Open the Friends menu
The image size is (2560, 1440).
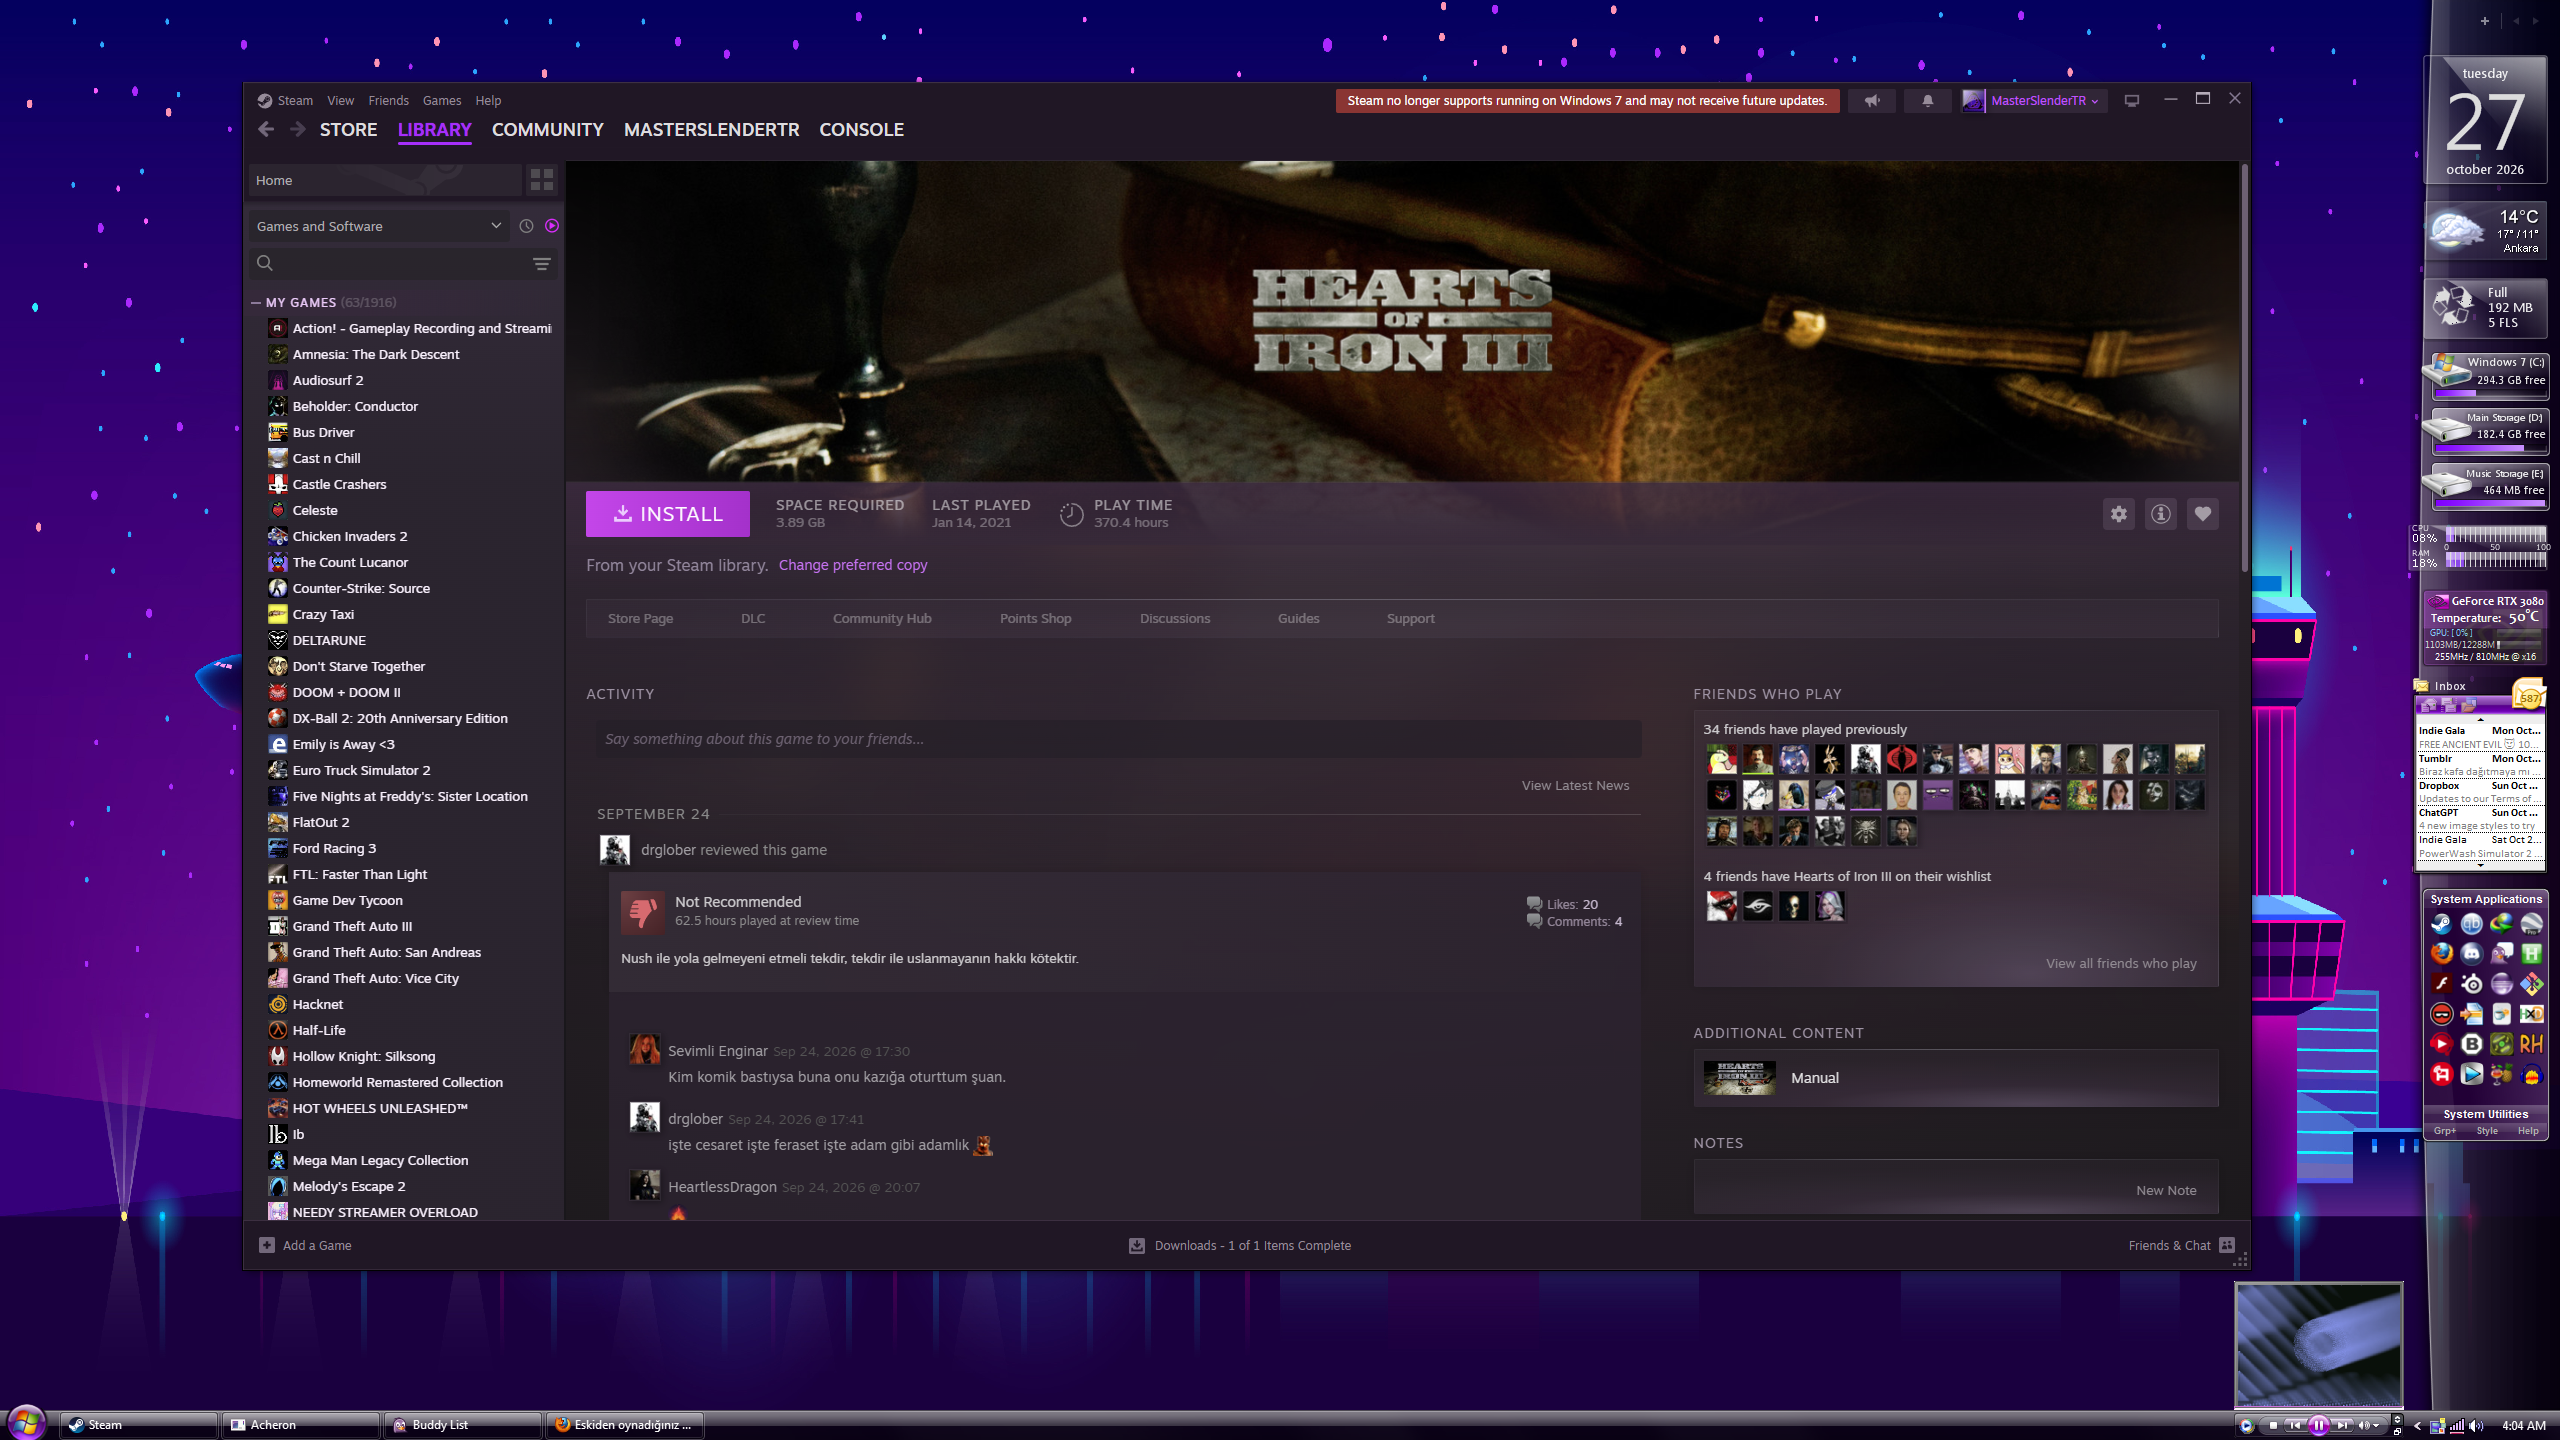(x=388, y=101)
